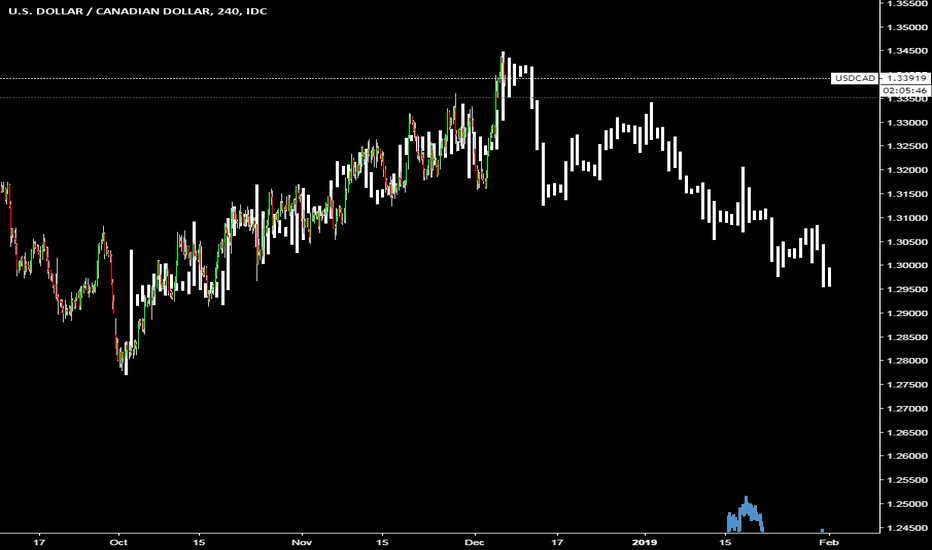Click the current price value 1.33919
932x550 pixels.
click(x=906, y=78)
